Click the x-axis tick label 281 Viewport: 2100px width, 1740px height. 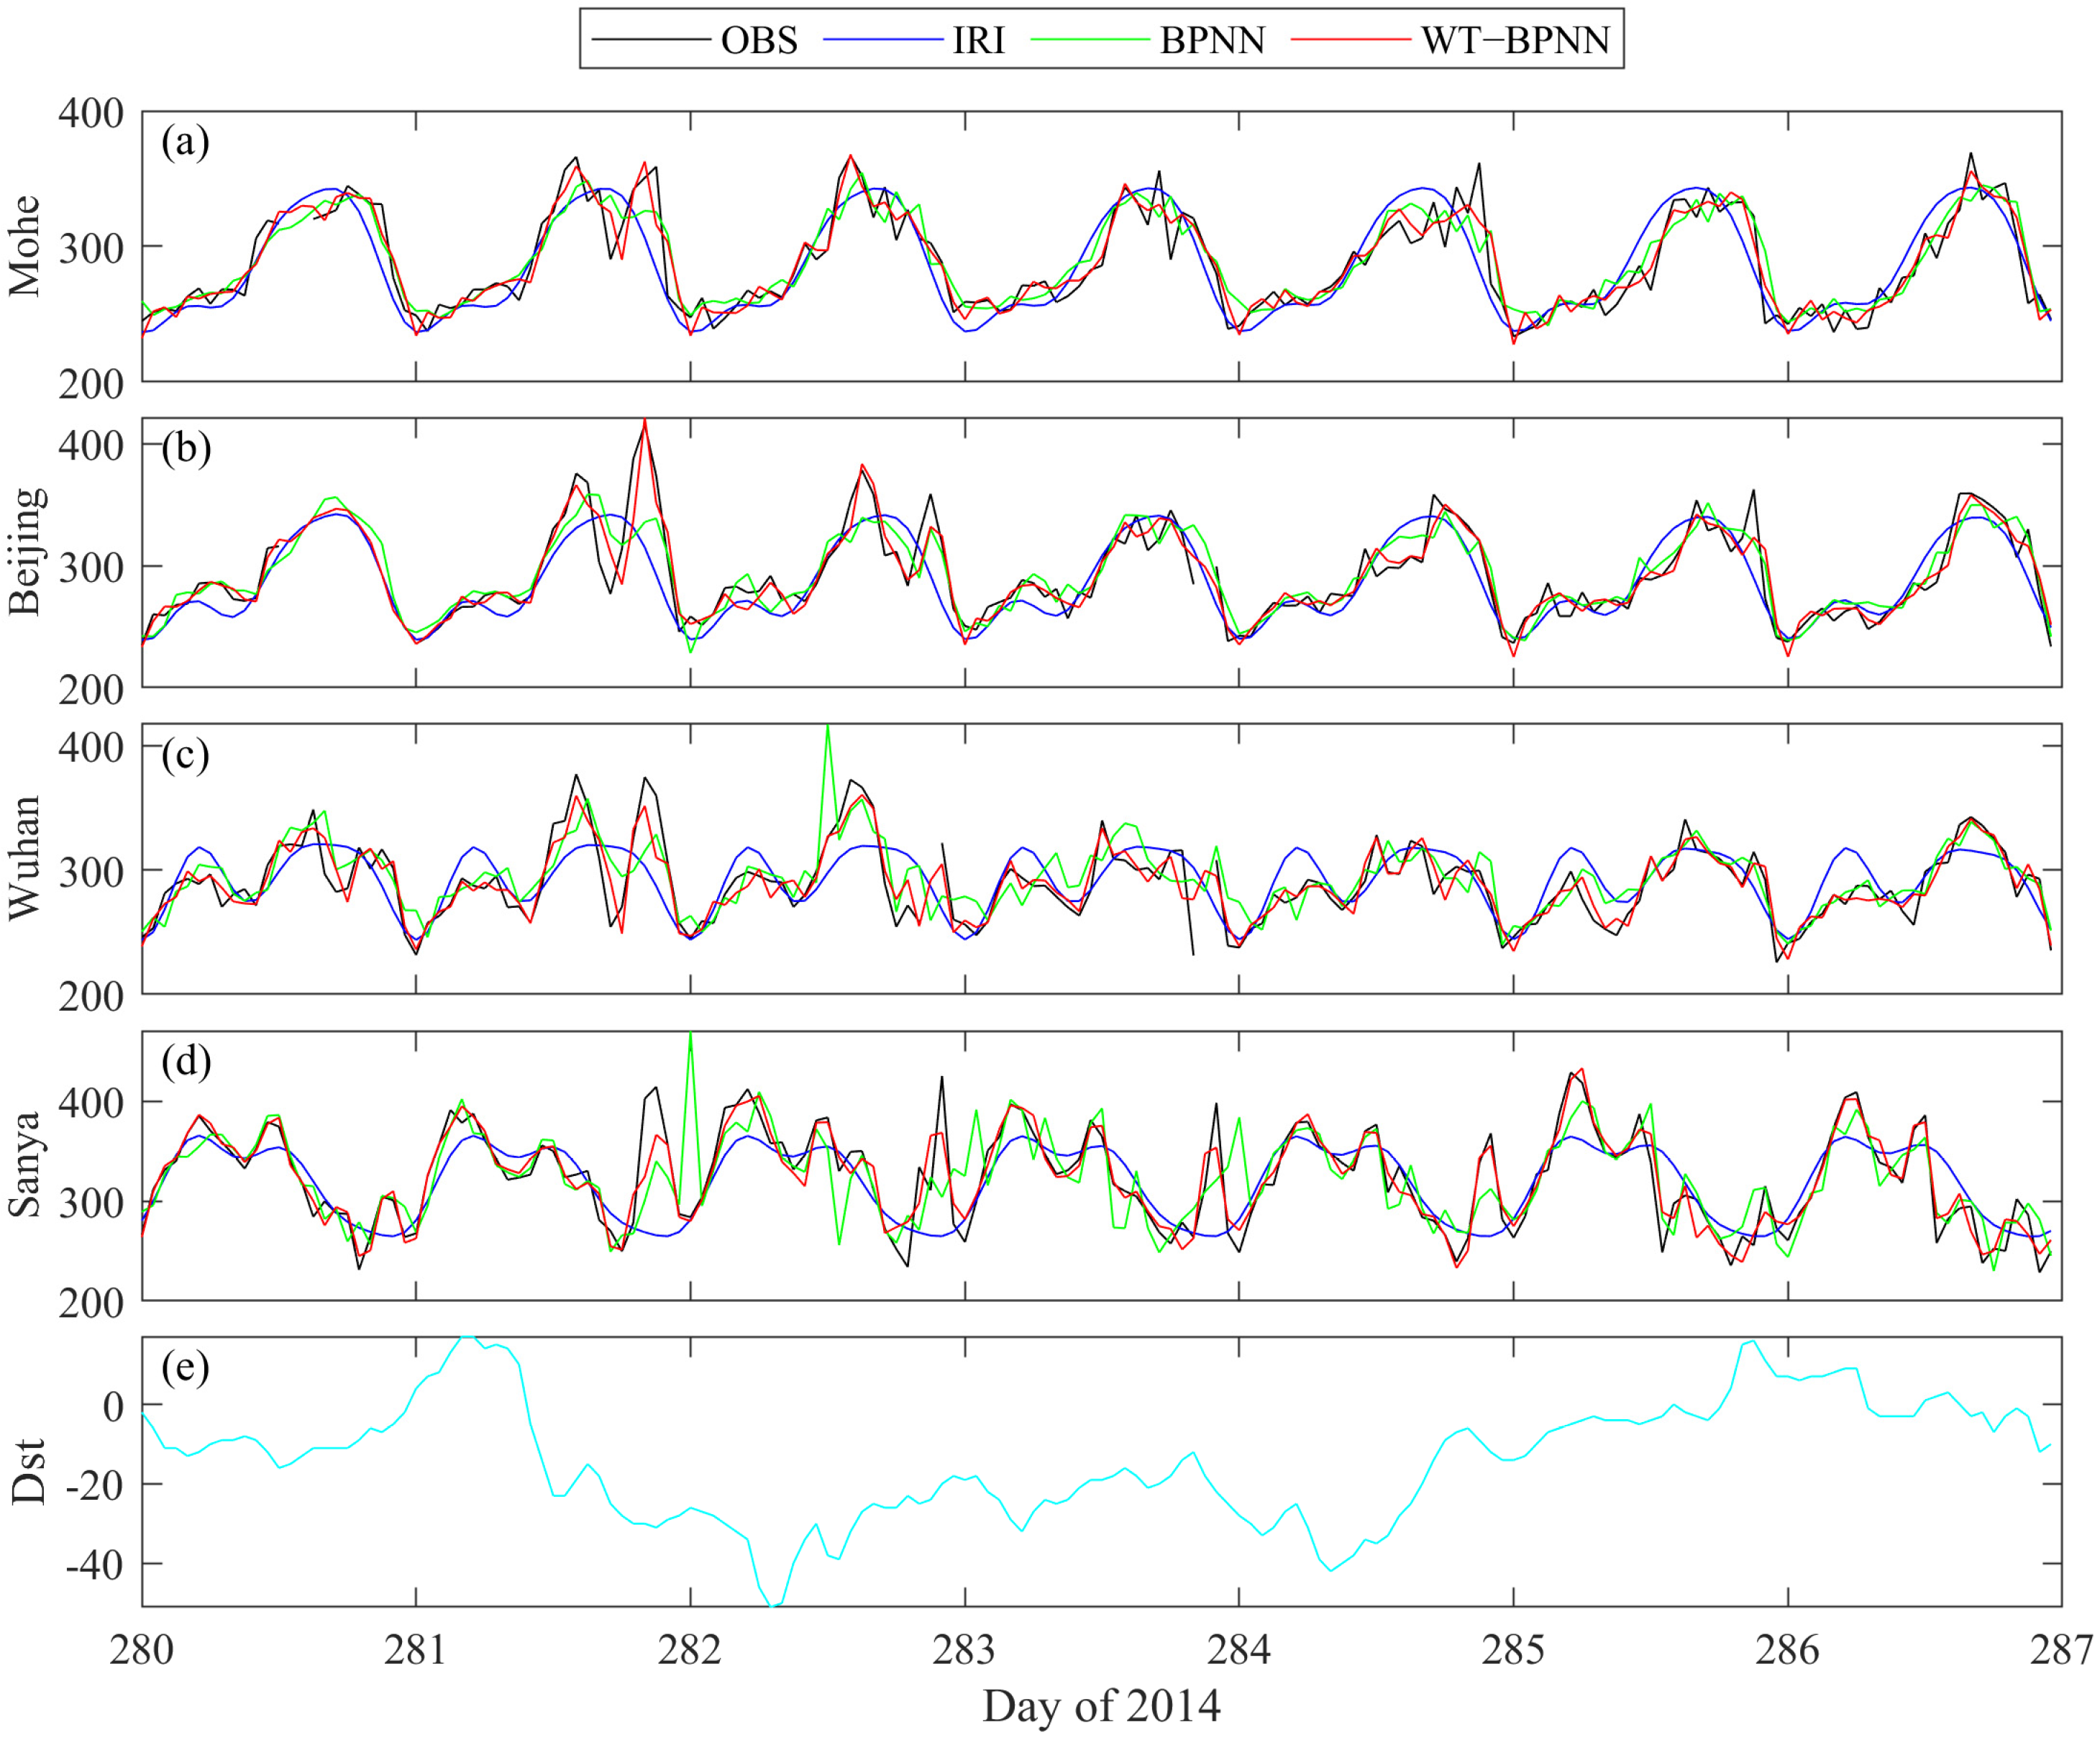pyautogui.click(x=416, y=1649)
